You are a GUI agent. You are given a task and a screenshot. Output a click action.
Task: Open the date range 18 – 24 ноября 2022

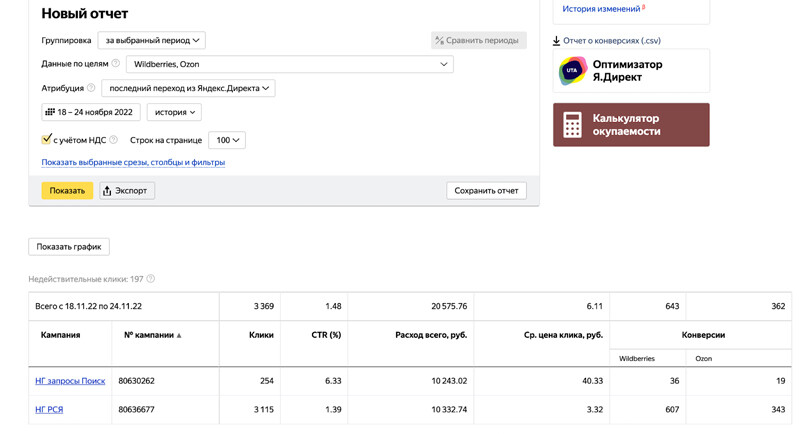coord(91,112)
